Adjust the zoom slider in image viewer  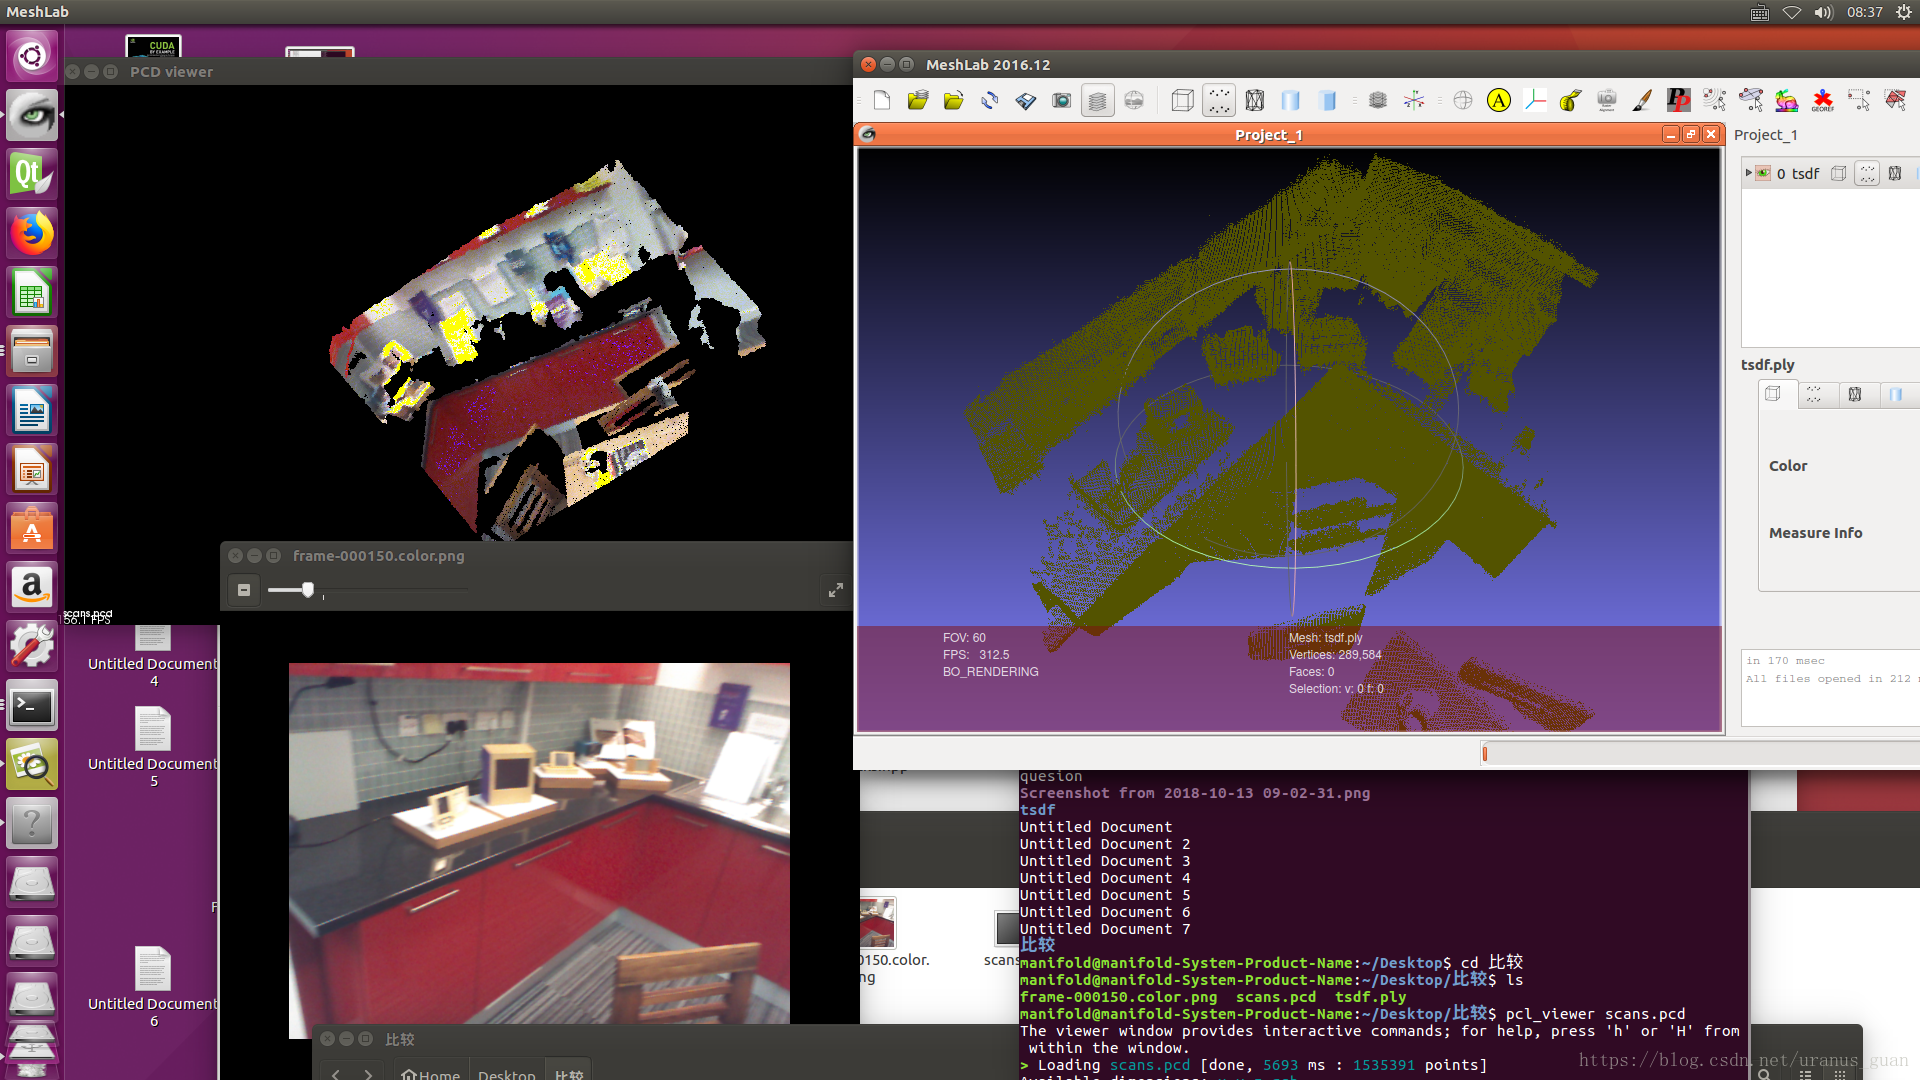click(x=308, y=589)
